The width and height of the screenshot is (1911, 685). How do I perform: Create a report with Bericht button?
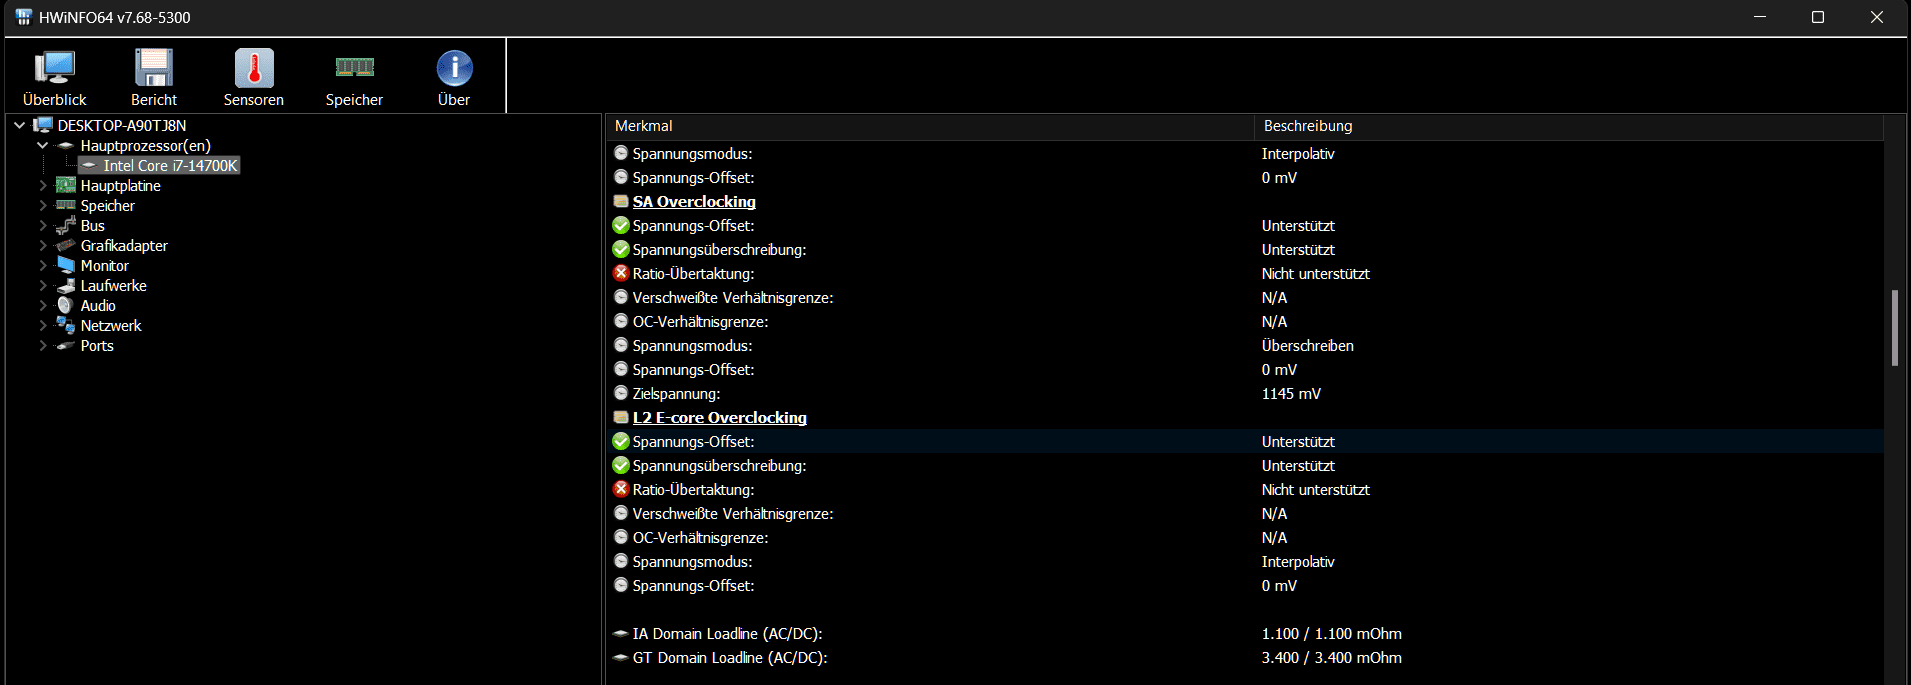[x=154, y=77]
